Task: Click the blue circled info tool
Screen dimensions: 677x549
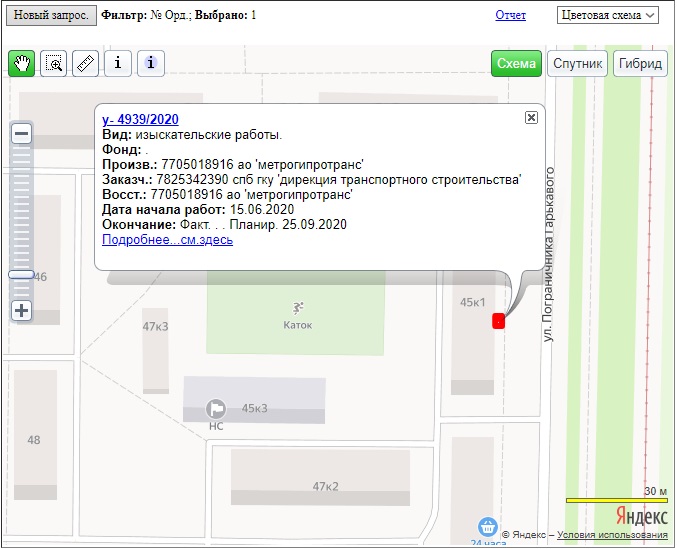Action: point(150,63)
